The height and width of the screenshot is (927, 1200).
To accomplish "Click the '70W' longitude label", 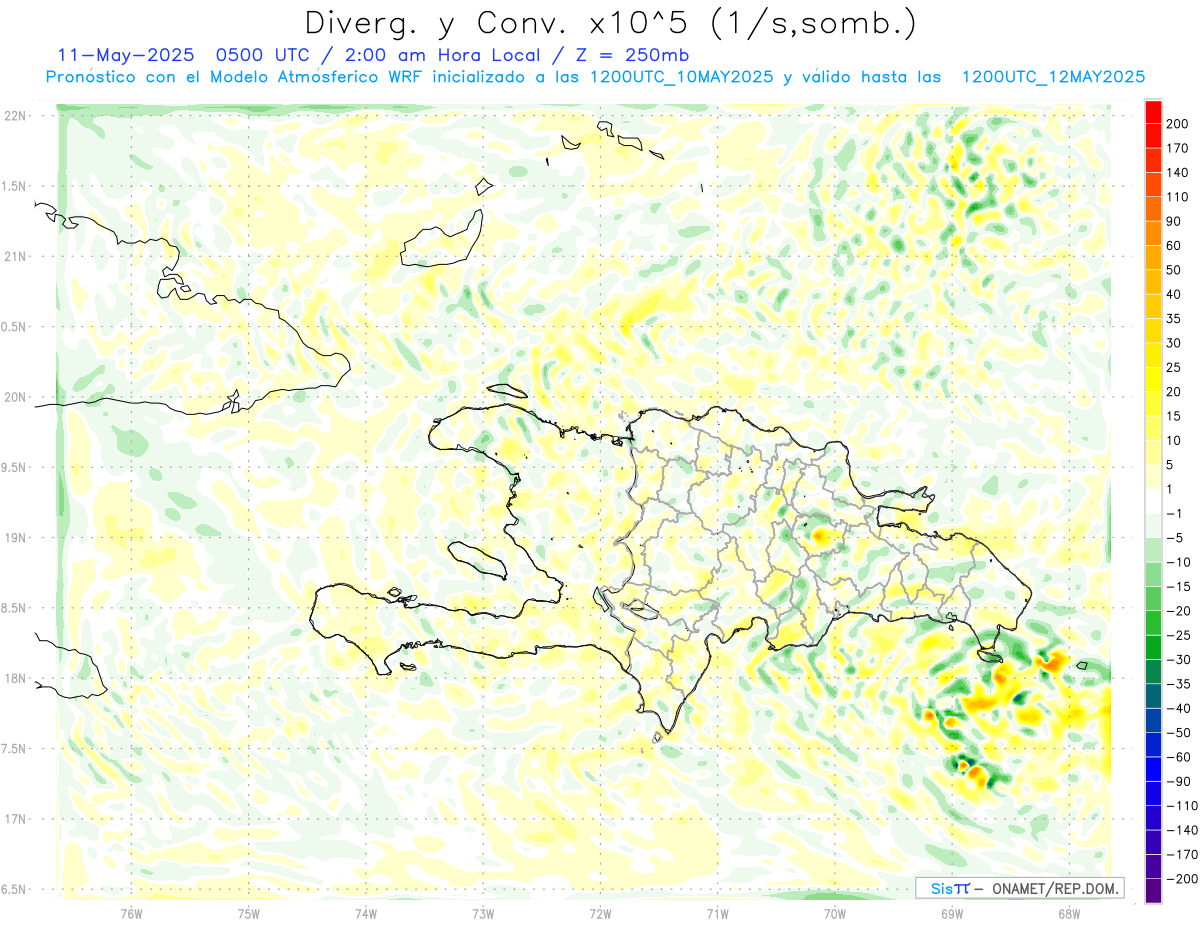I will tap(834, 913).
